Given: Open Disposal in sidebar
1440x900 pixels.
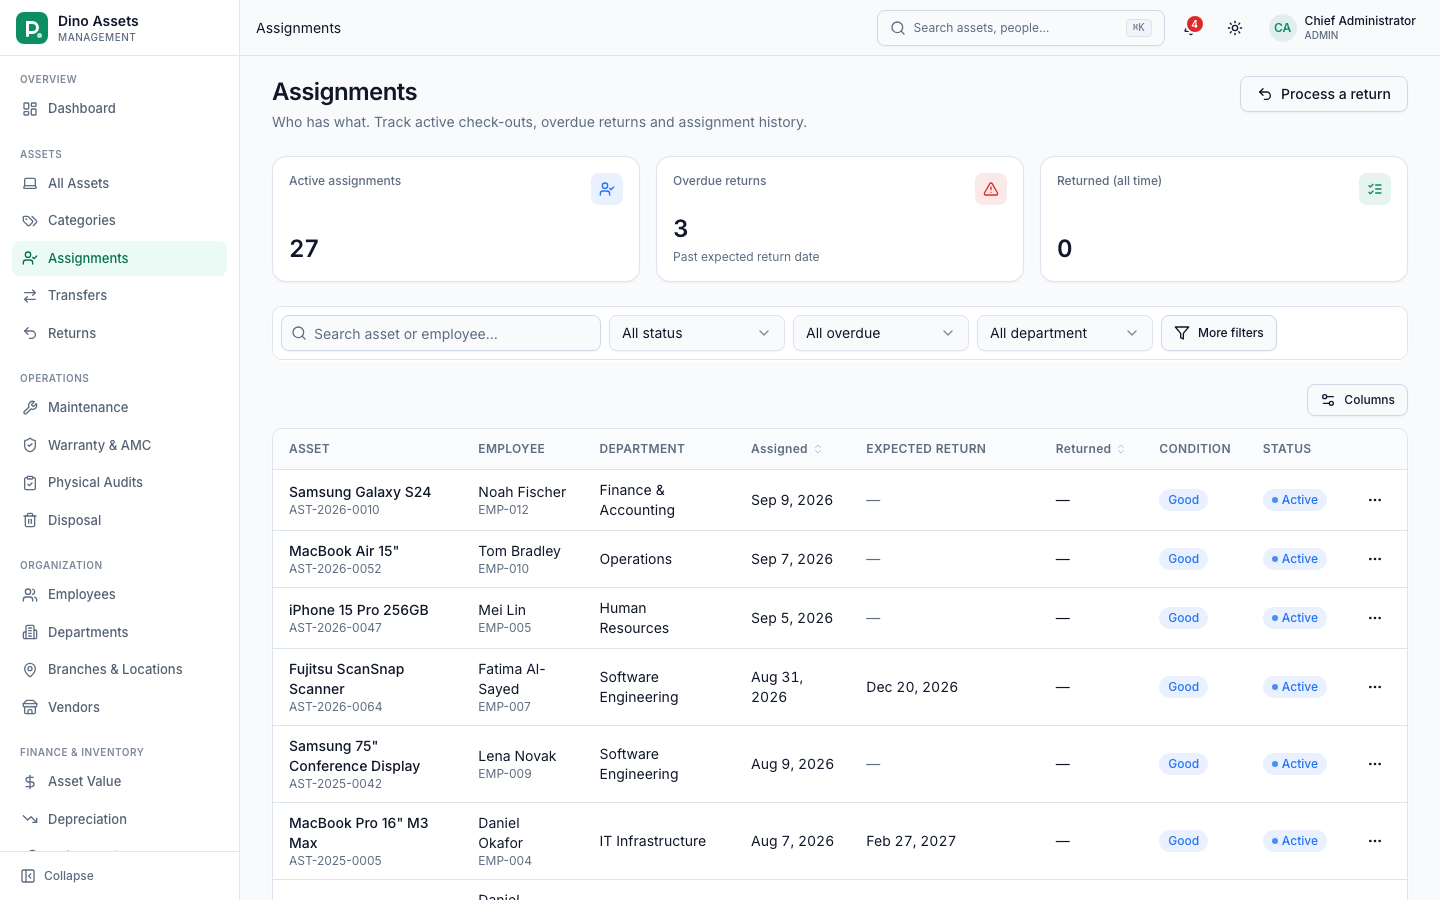Looking at the screenshot, I should (x=119, y=520).
